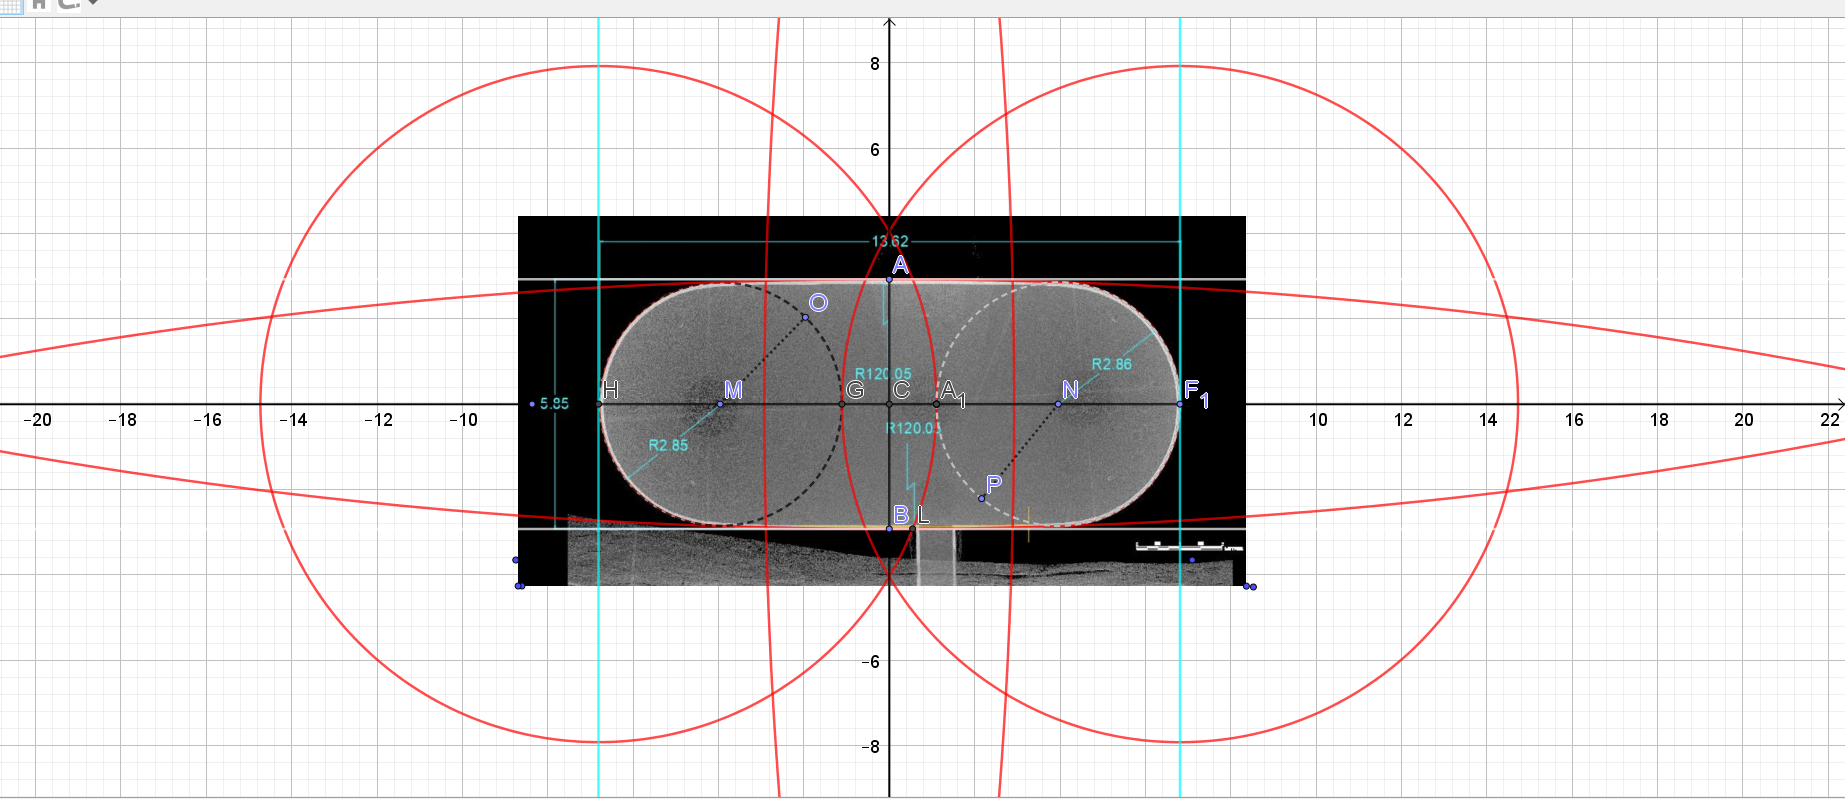Select point B on the bottom edge
The height and width of the screenshot is (799, 1845).
[x=889, y=528]
